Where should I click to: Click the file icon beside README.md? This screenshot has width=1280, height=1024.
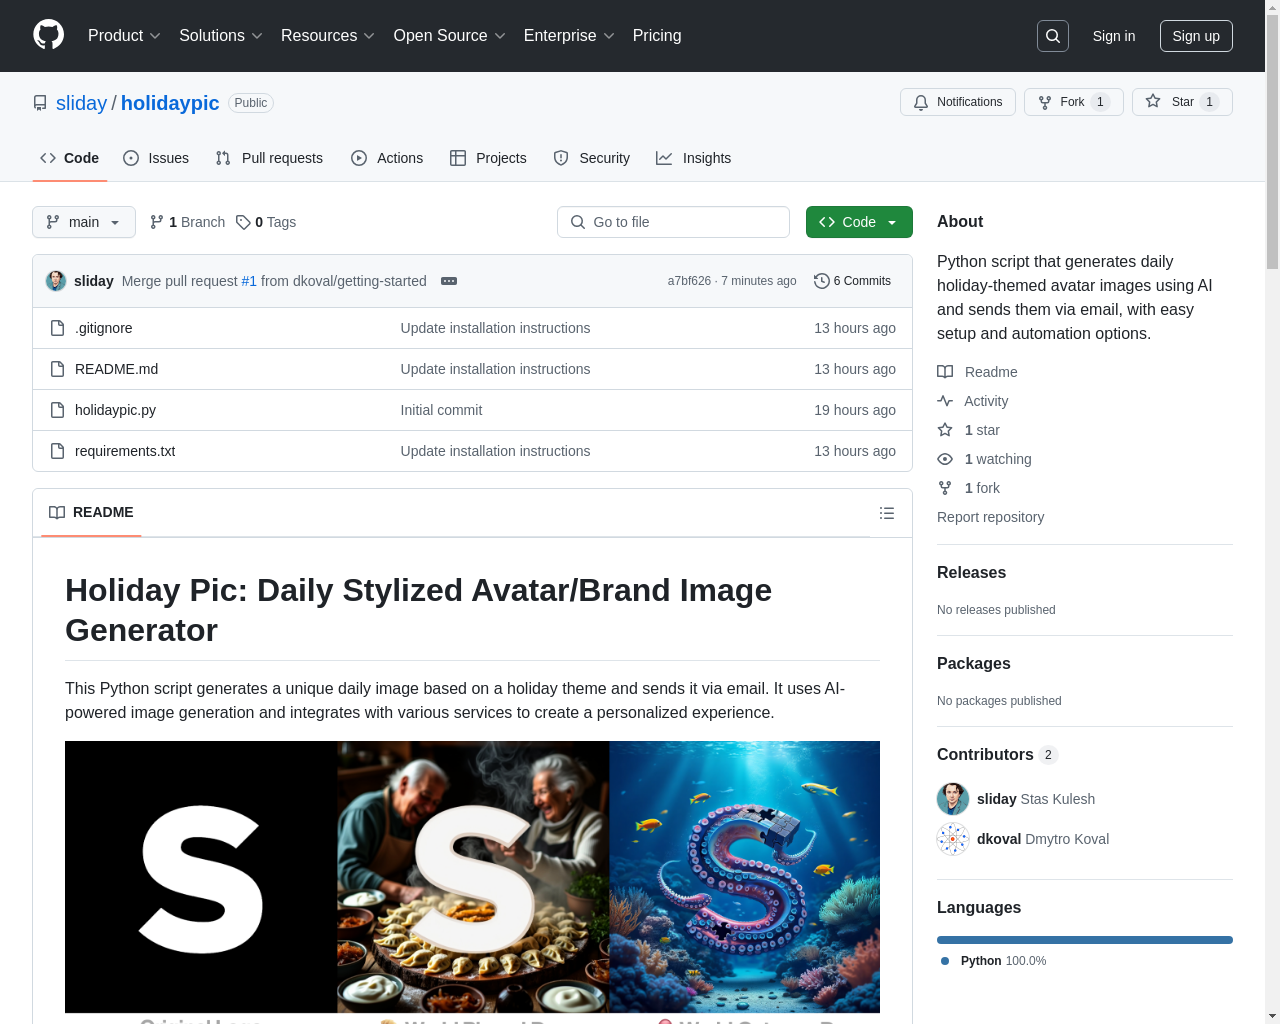coord(58,369)
